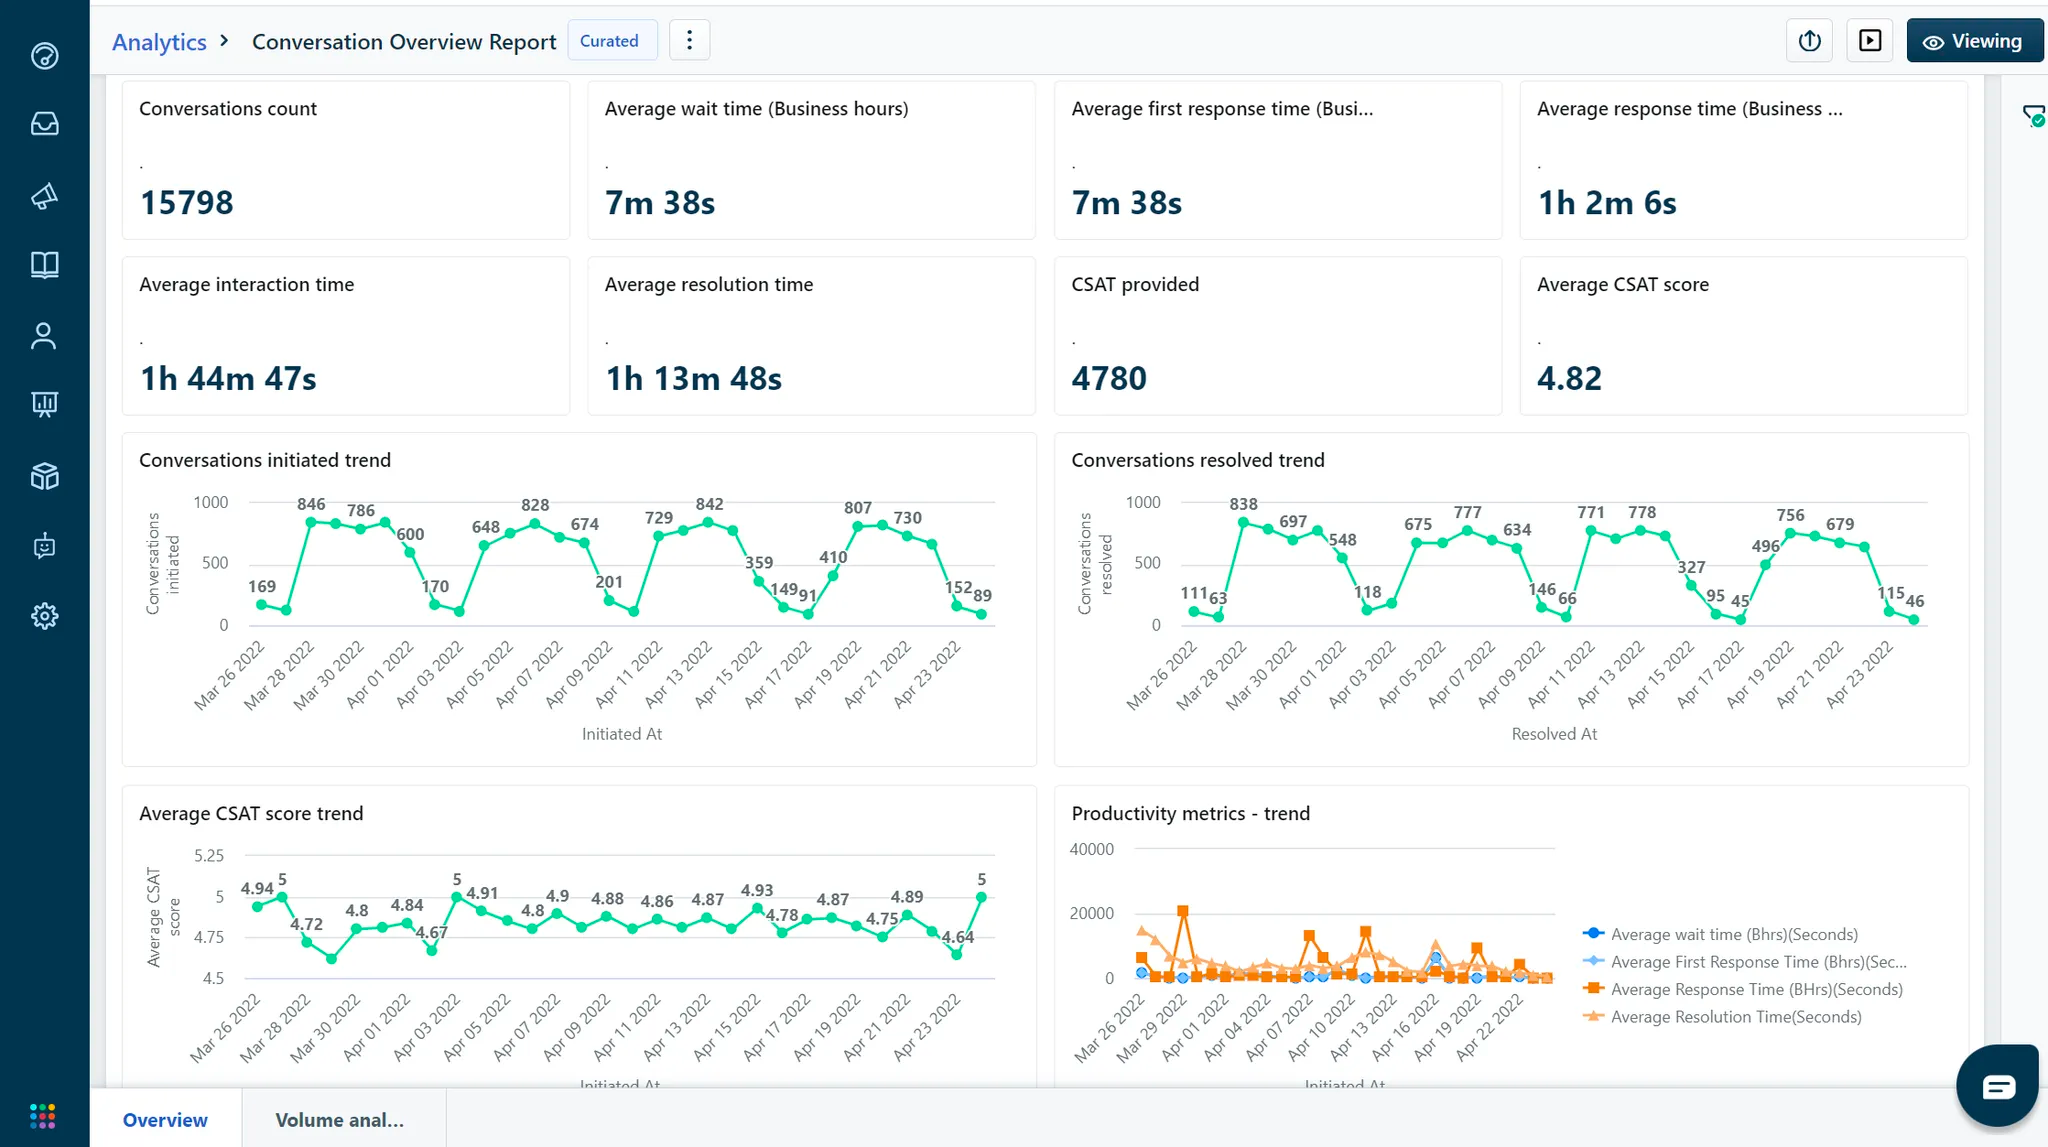Viewport: 2048px width, 1147px height.
Task: Toggle the Viewing mode button
Action: (1974, 41)
